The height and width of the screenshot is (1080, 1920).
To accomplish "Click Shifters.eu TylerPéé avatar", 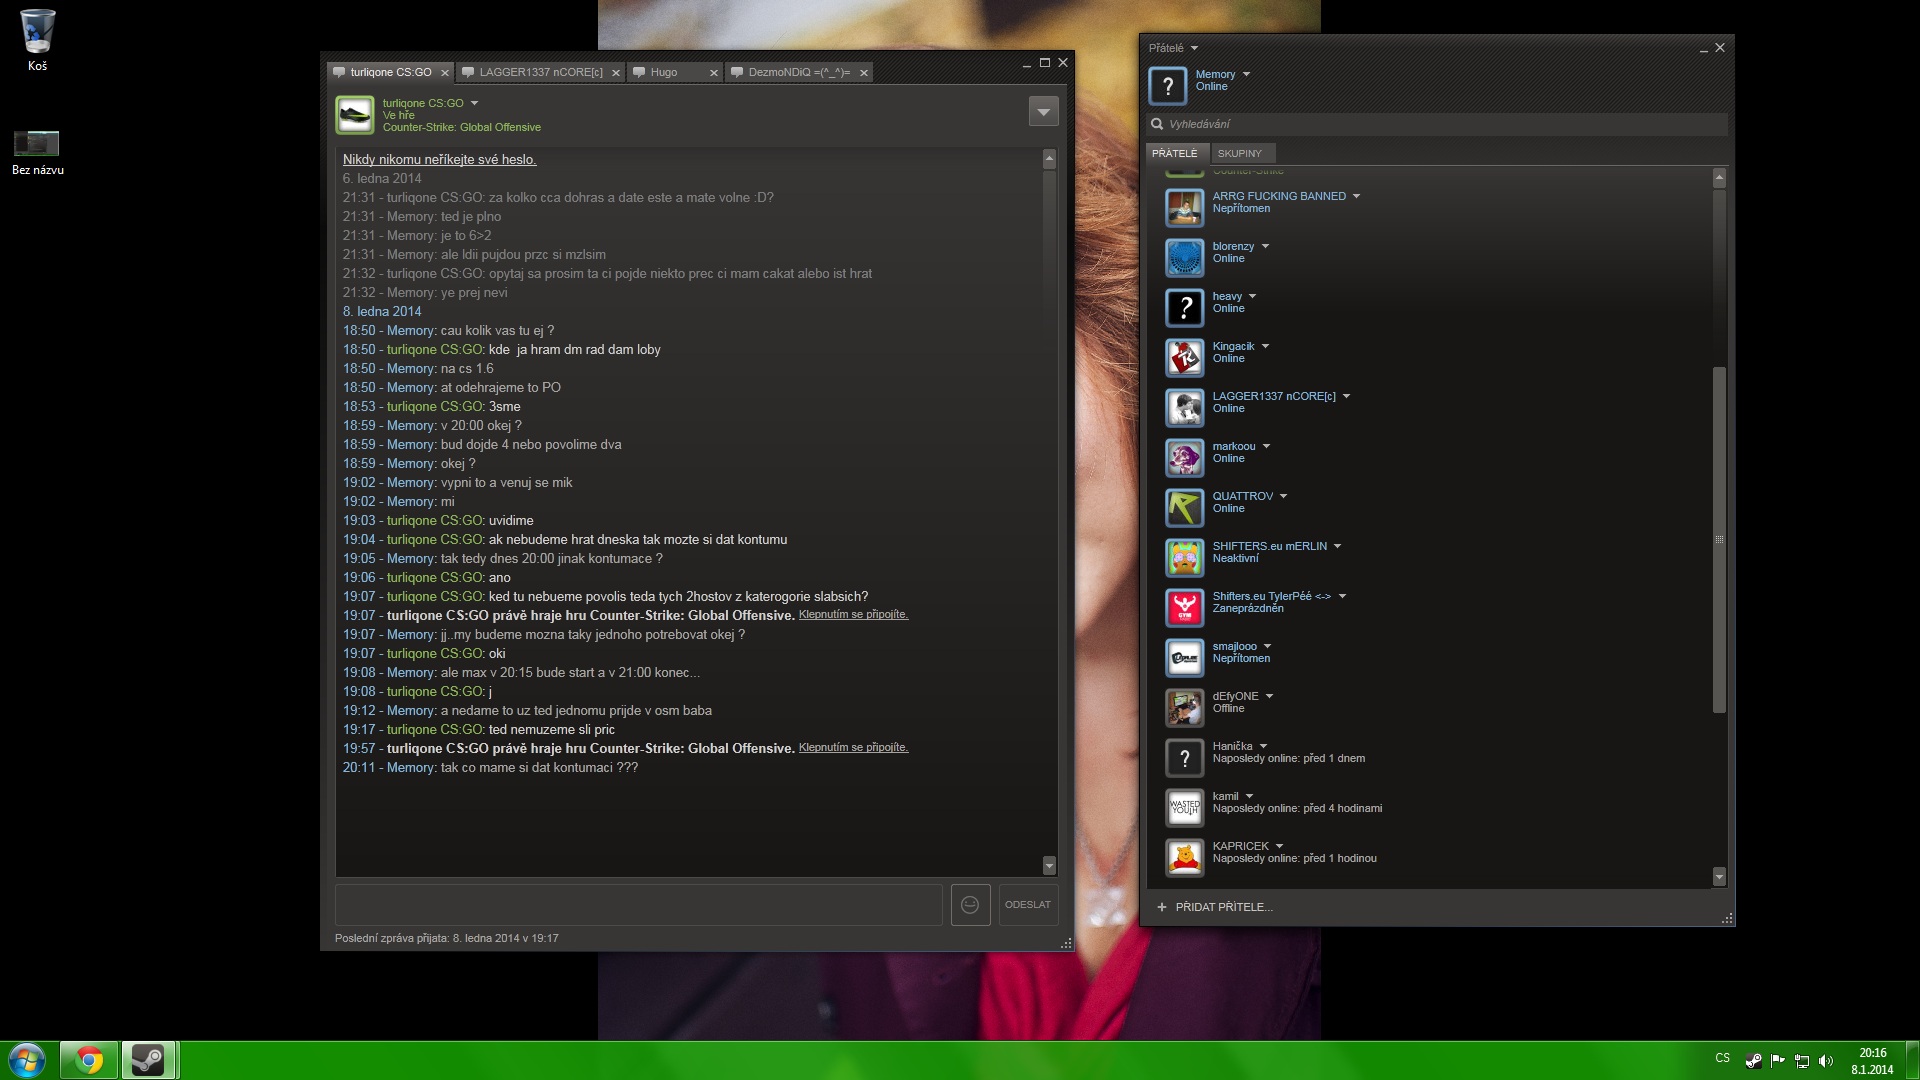I will pyautogui.click(x=1185, y=608).
